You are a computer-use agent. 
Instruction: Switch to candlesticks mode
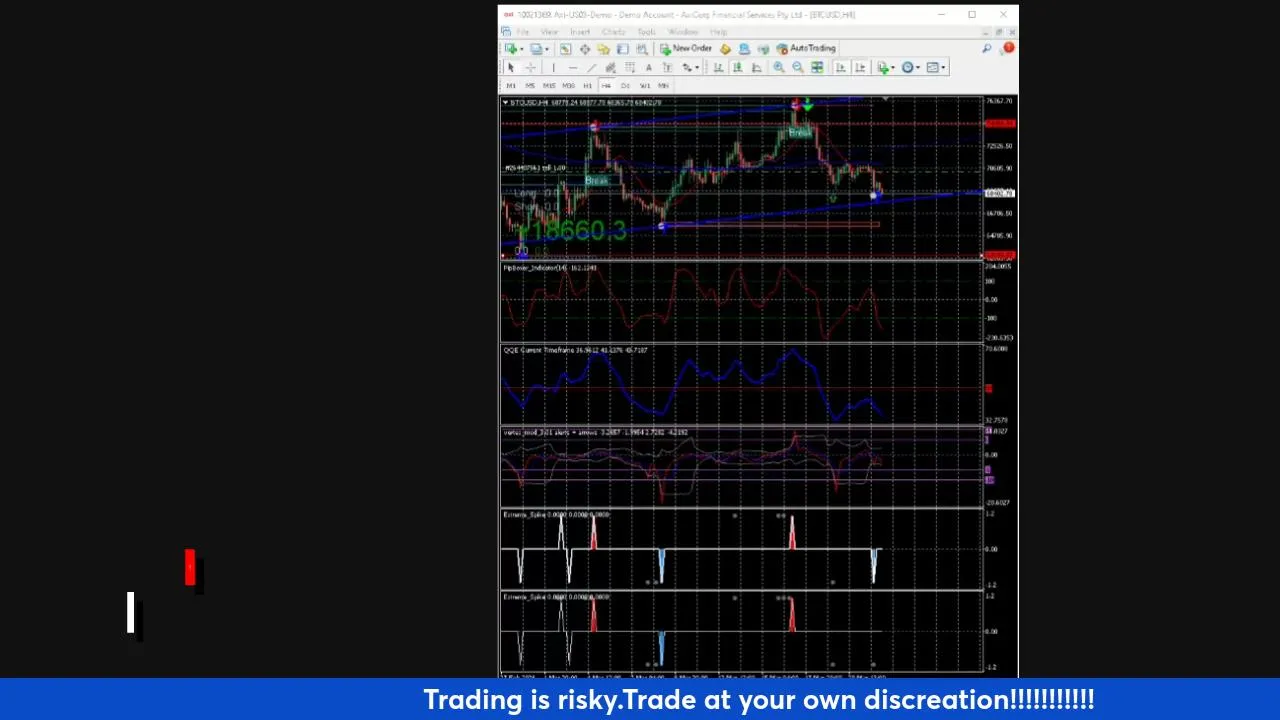738,67
